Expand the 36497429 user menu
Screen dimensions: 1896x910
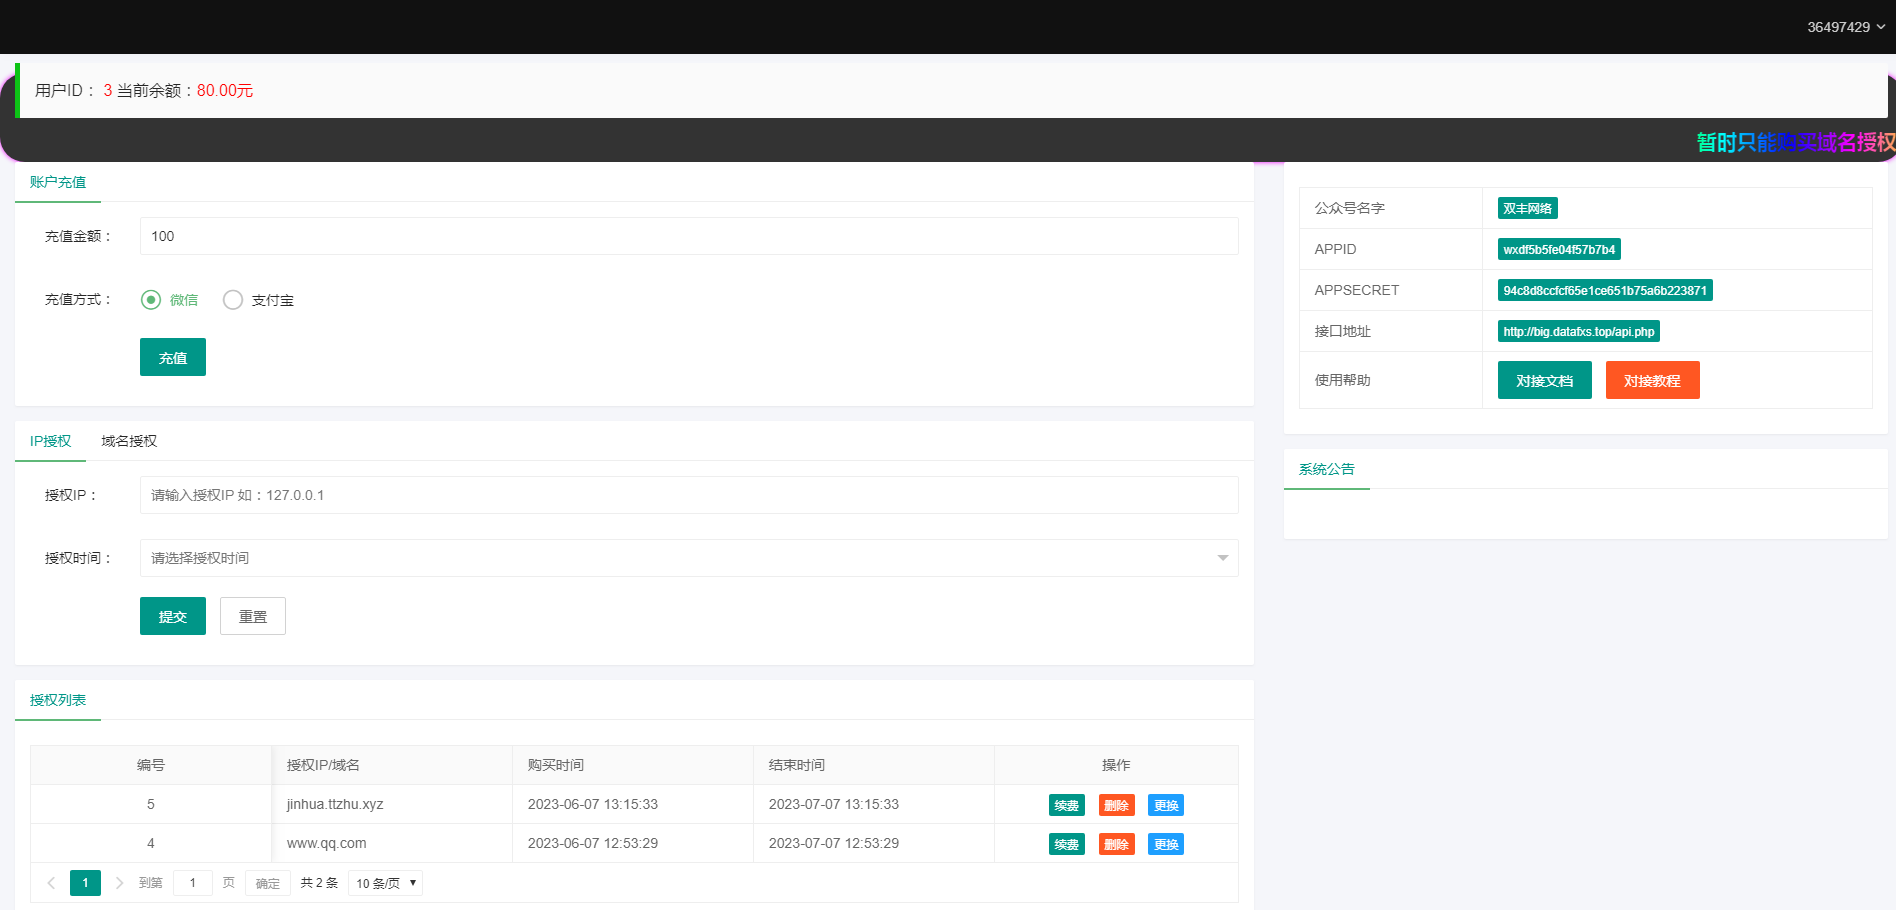(1845, 27)
